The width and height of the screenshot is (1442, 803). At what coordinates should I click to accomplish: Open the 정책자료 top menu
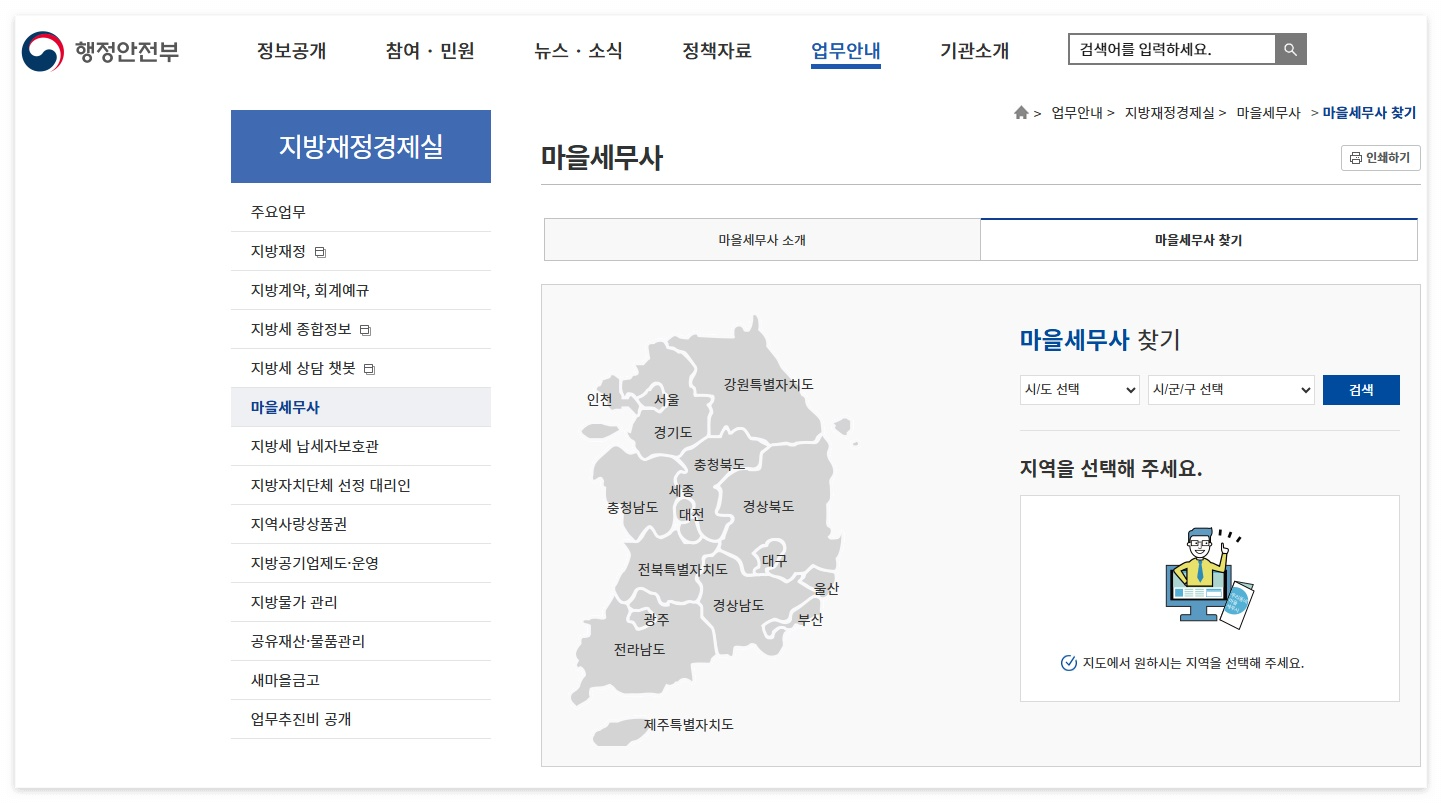click(717, 50)
